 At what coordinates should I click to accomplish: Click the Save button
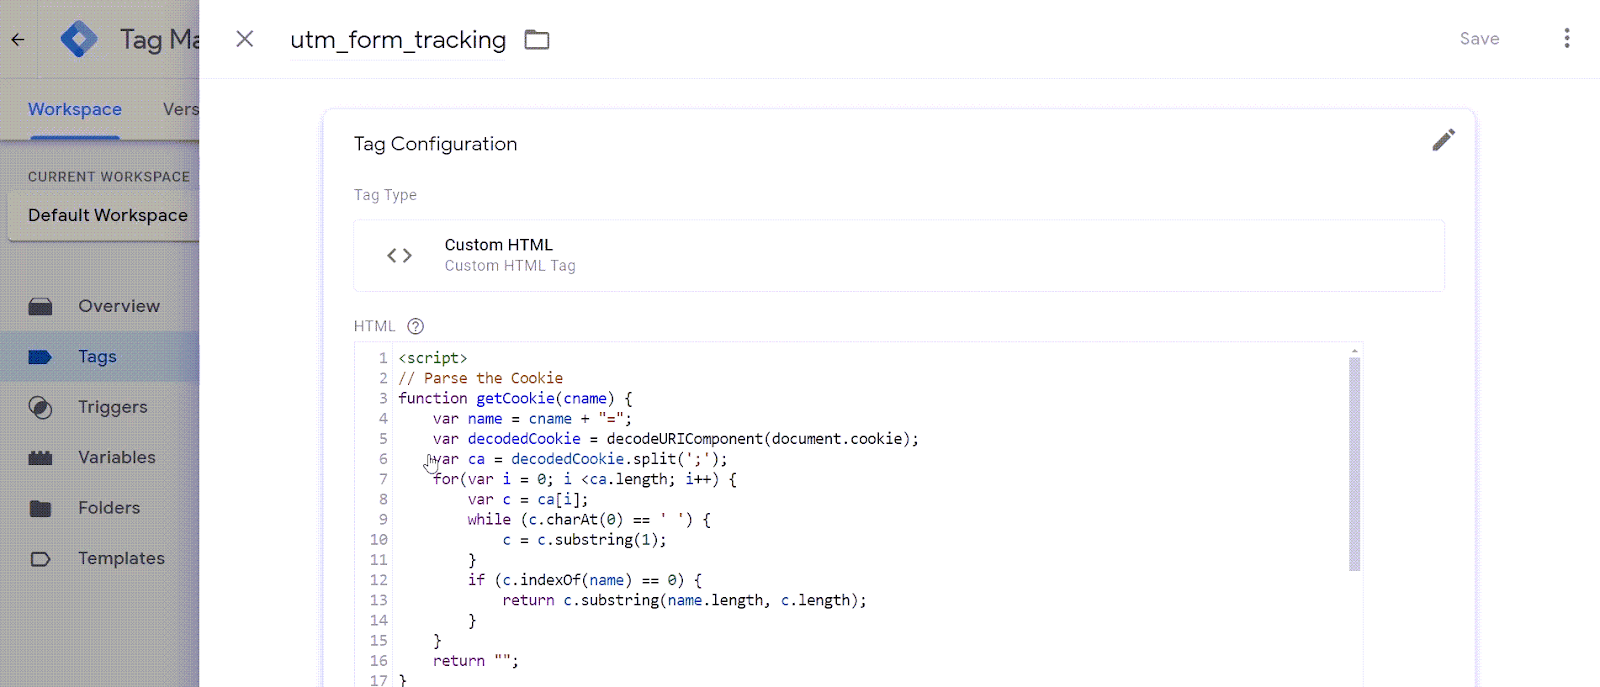pyautogui.click(x=1479, y=39)
